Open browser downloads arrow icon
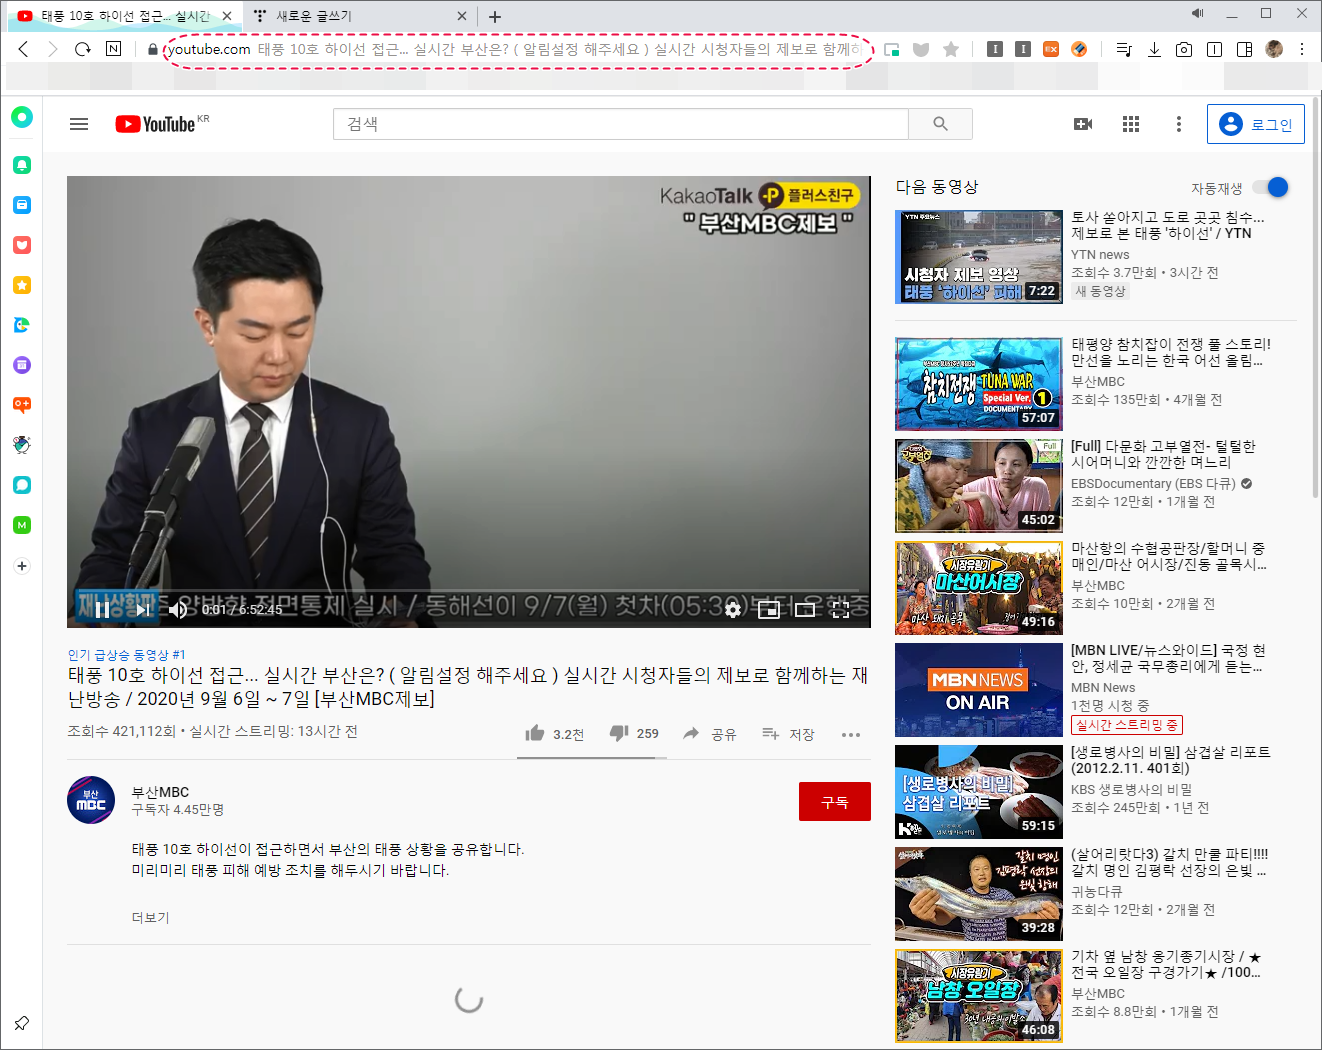Image resolution: width=1322 pixels, height=1050 pixels. point(1154,49)
